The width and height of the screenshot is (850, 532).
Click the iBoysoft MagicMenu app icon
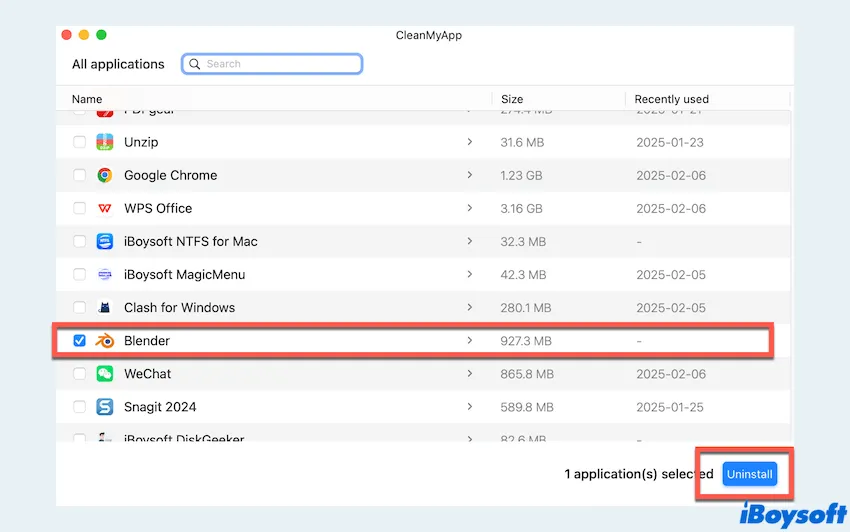click(x=105, y=274)
